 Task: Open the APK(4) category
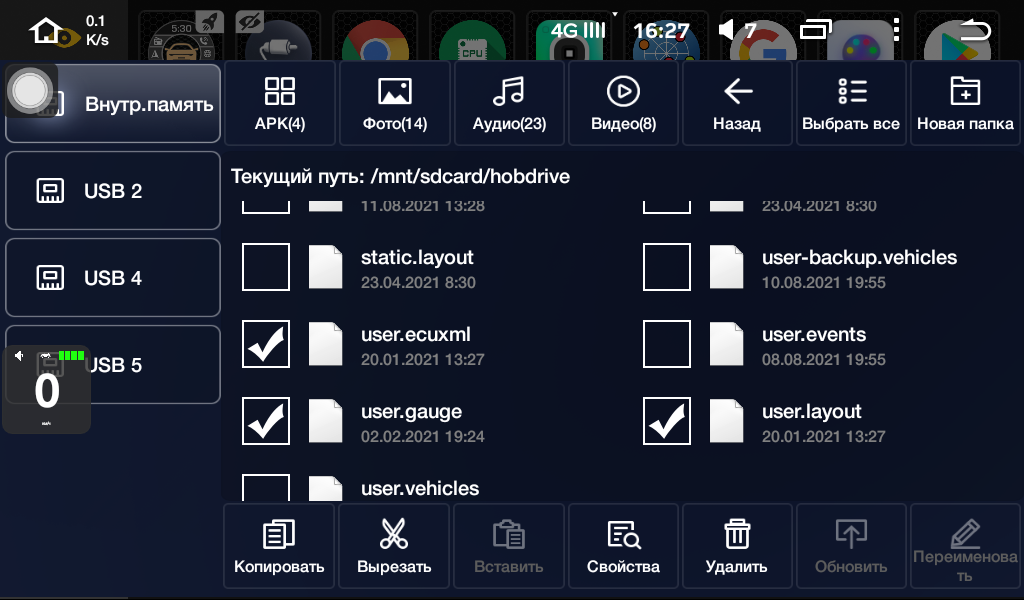click(280, 103)
